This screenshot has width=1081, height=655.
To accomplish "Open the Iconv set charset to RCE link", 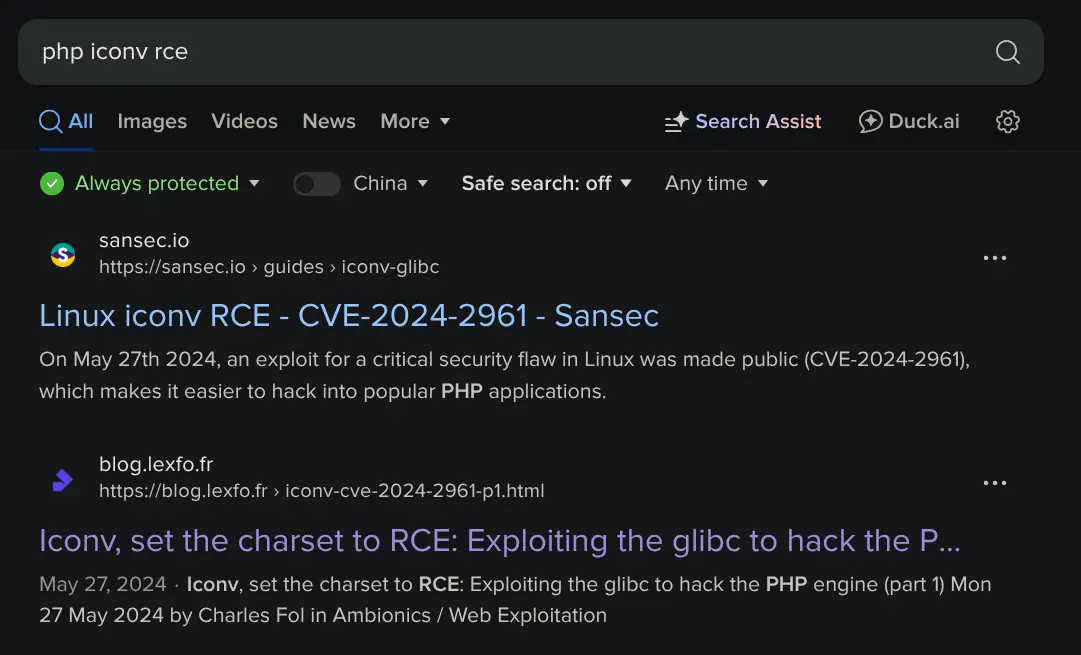I will [x=499, y=541].
